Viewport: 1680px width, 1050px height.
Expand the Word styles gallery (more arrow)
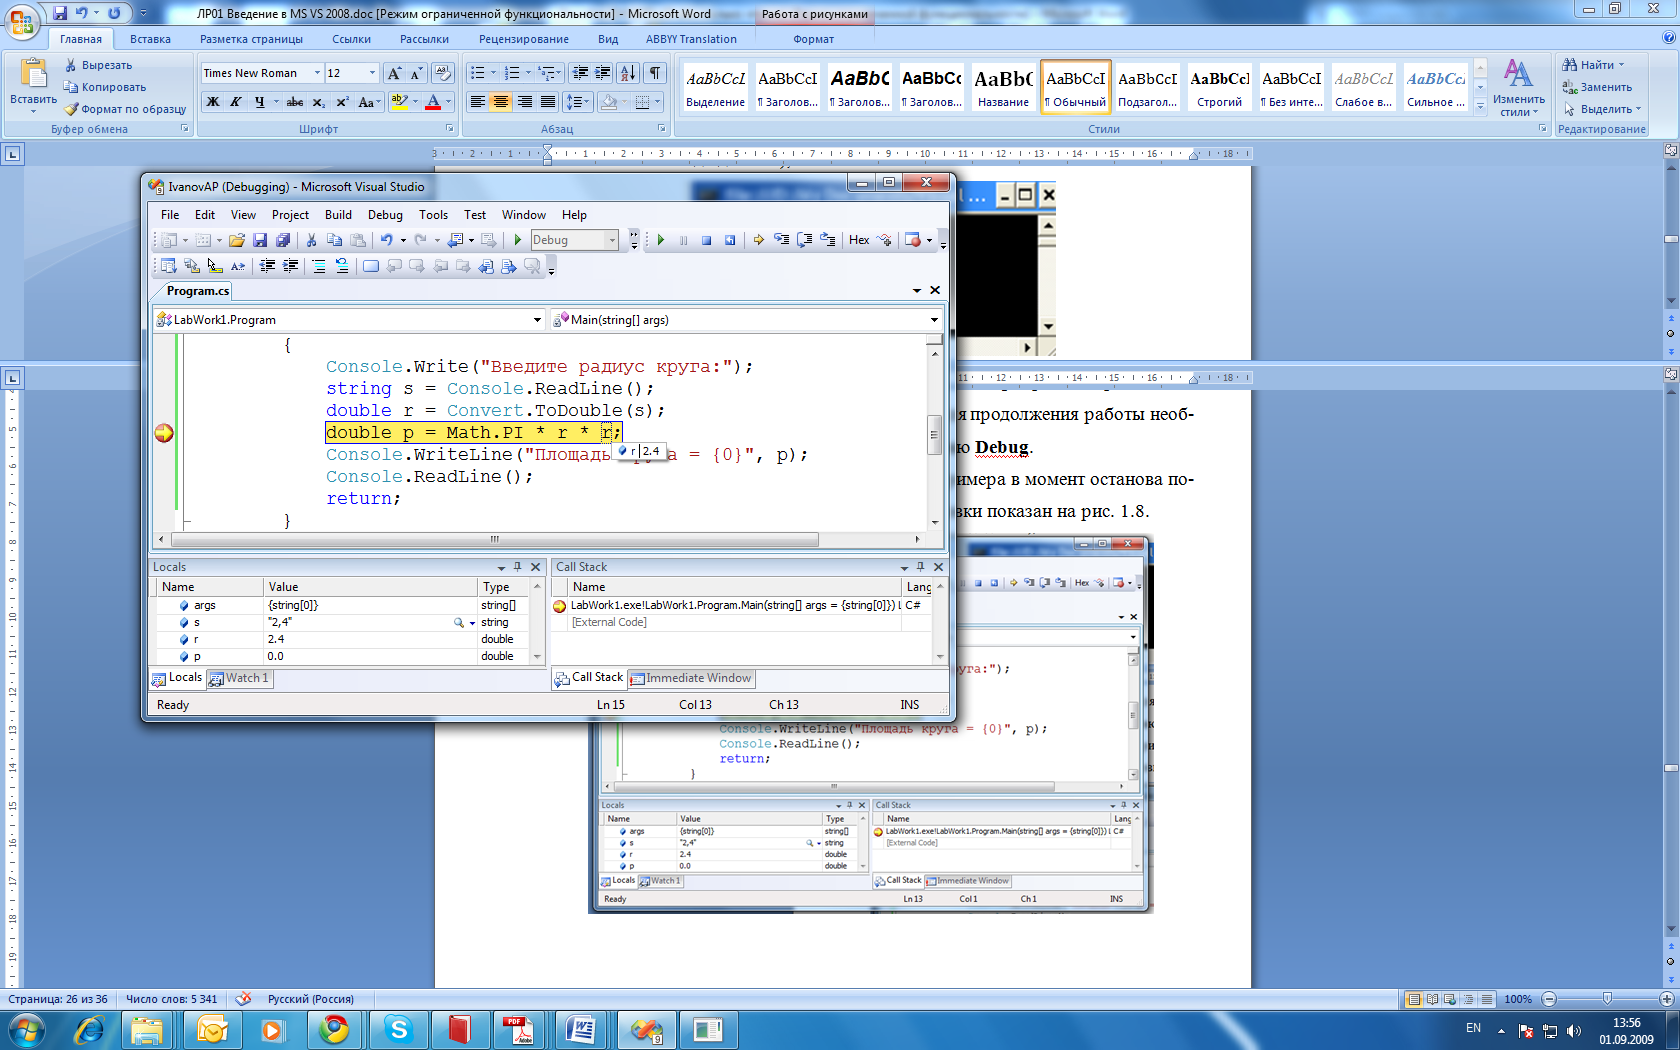click(x=1480, y=106)
